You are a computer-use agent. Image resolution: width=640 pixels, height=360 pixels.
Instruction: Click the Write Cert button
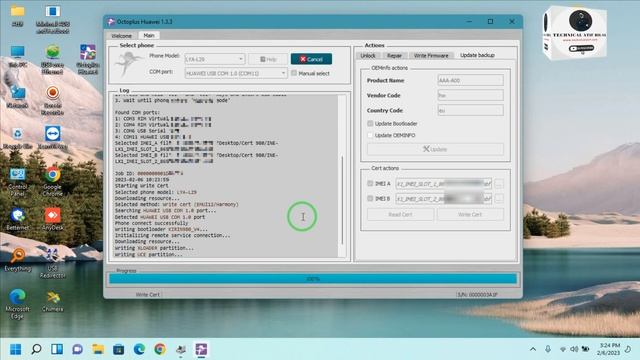point(470,214)
